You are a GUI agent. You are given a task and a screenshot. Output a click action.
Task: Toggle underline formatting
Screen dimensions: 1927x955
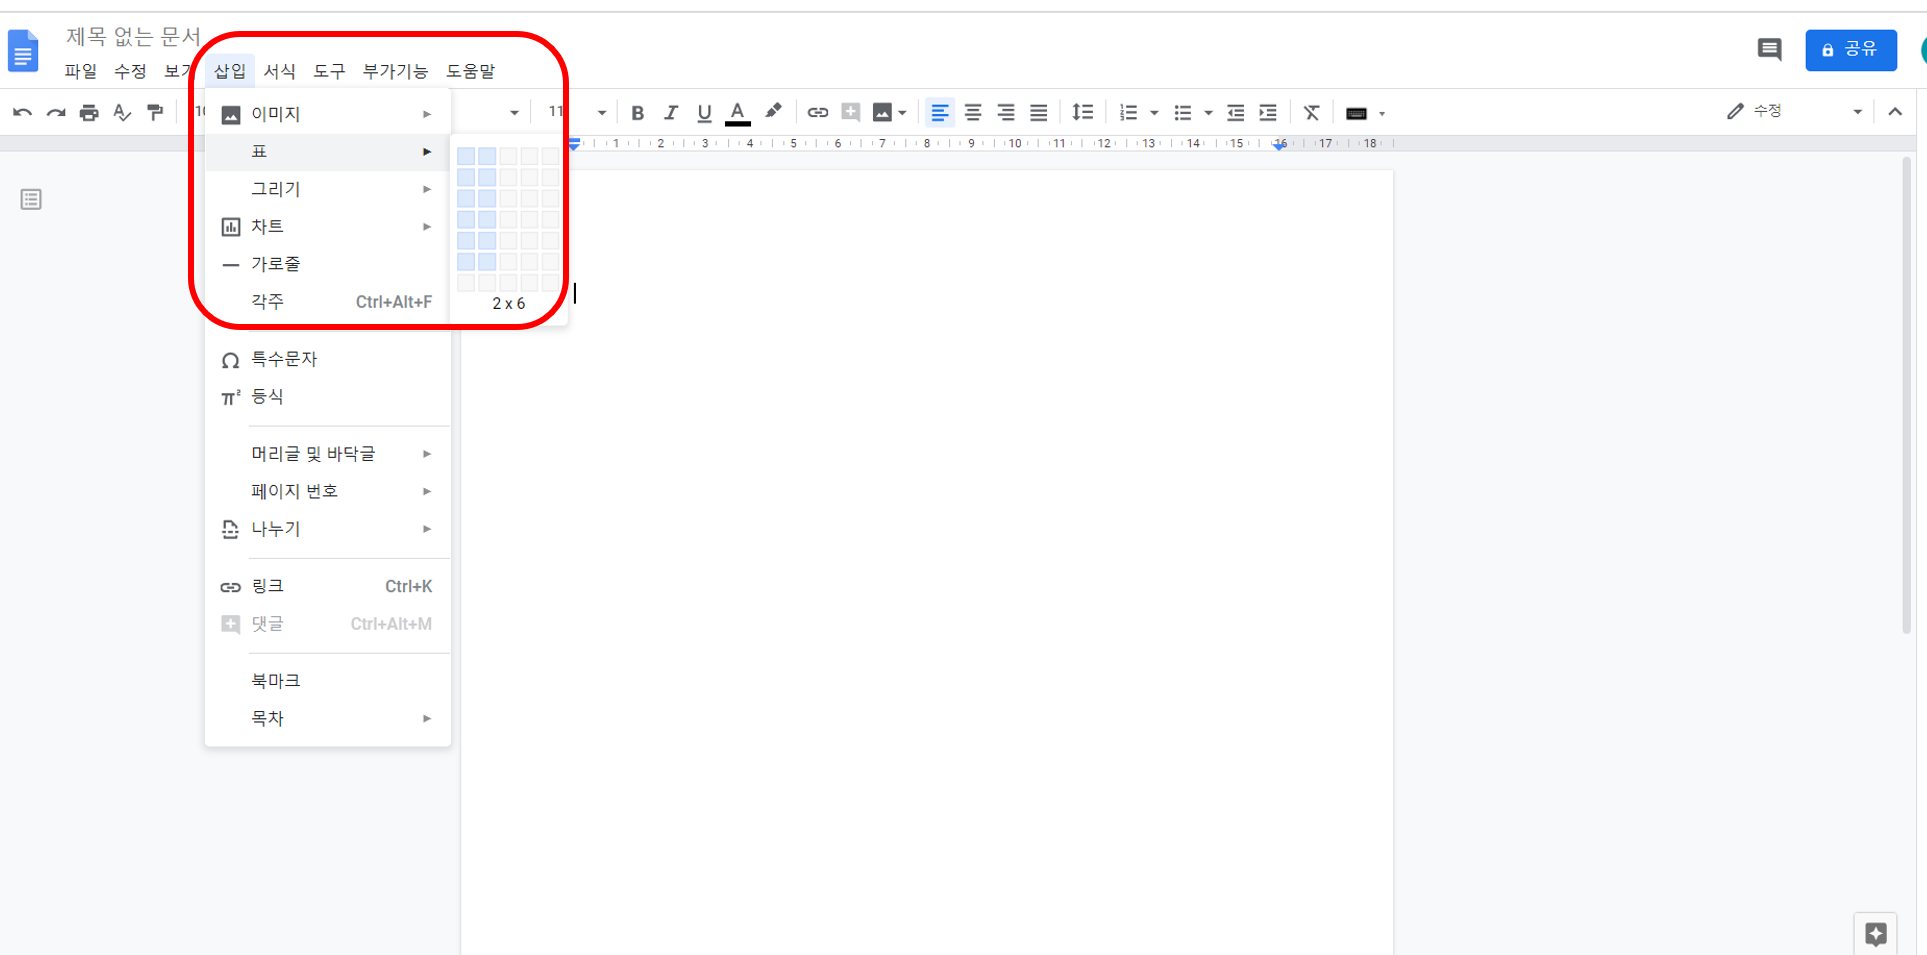pyautogui.click(x=704, y=113)
